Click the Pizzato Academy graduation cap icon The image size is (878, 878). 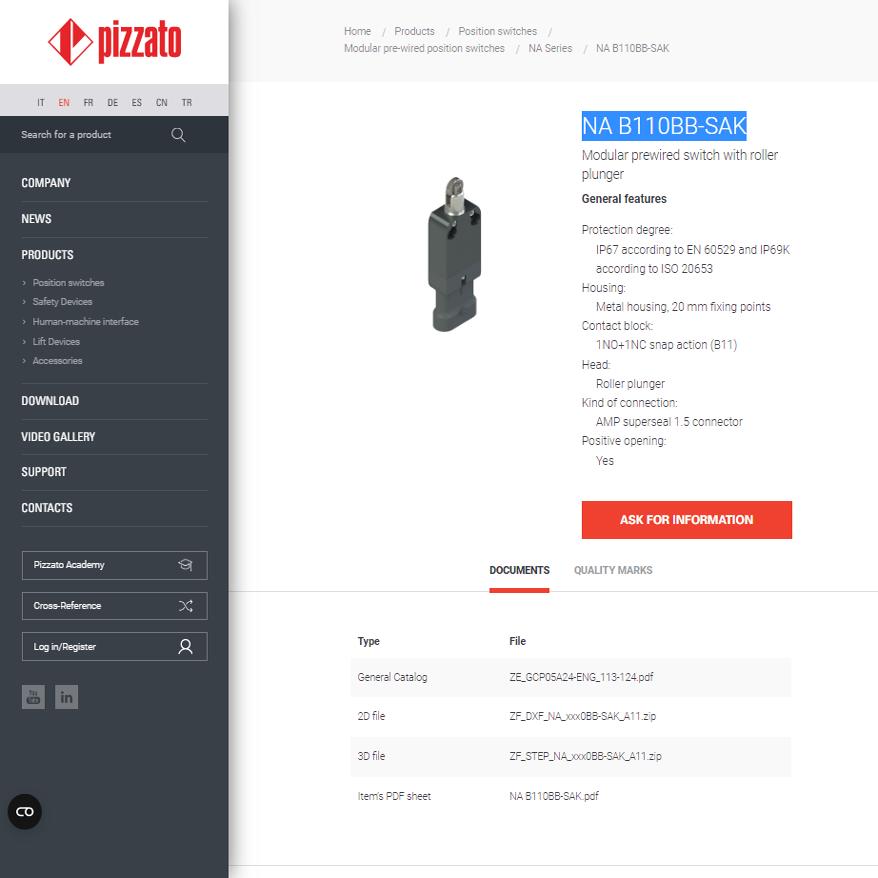coord(185,565)
